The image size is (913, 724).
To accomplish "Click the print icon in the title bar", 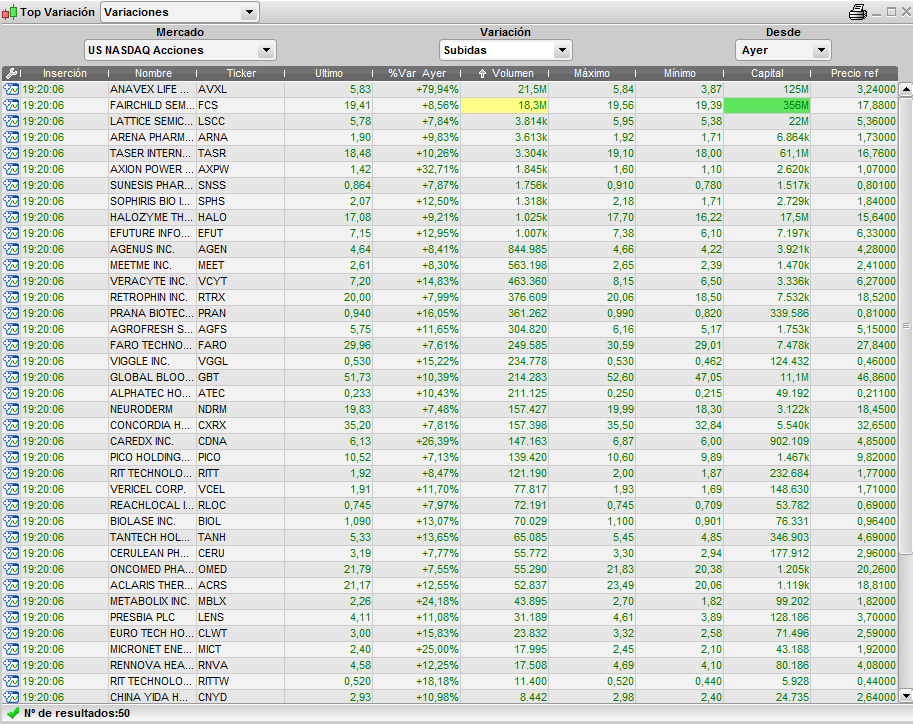I will click(x=858, y=12).
